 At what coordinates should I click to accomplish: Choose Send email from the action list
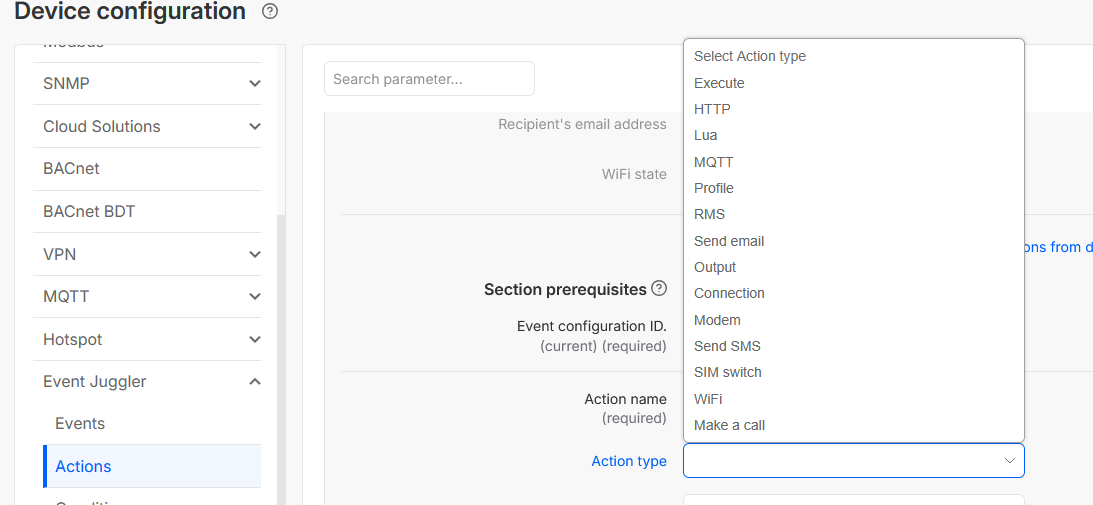729,241
